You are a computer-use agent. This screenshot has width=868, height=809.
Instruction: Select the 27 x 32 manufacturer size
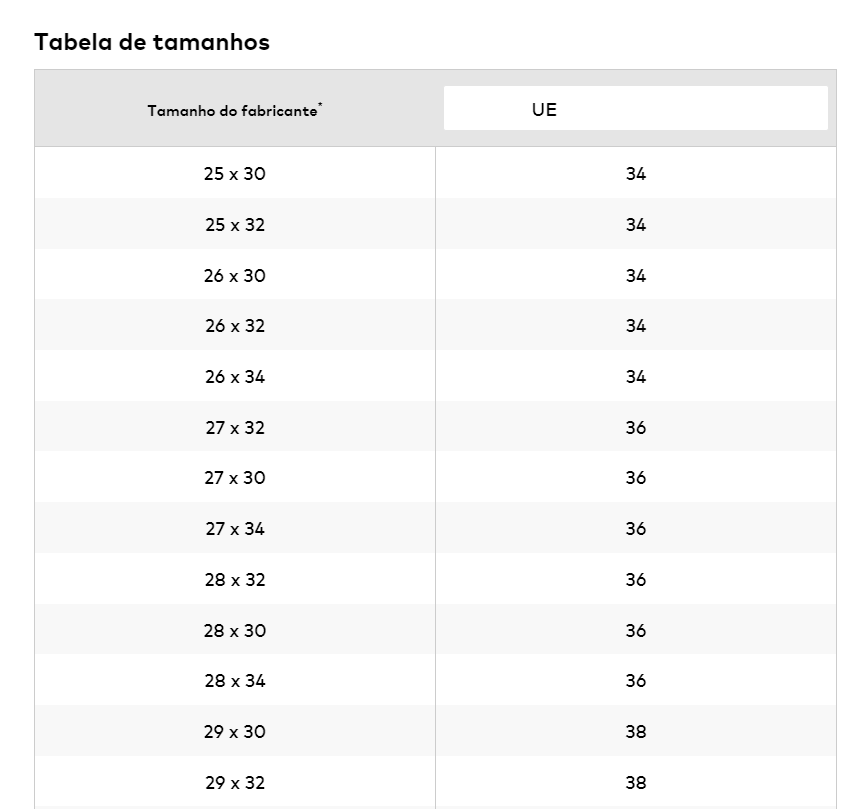pyautogui.click(x=235, y=428)
